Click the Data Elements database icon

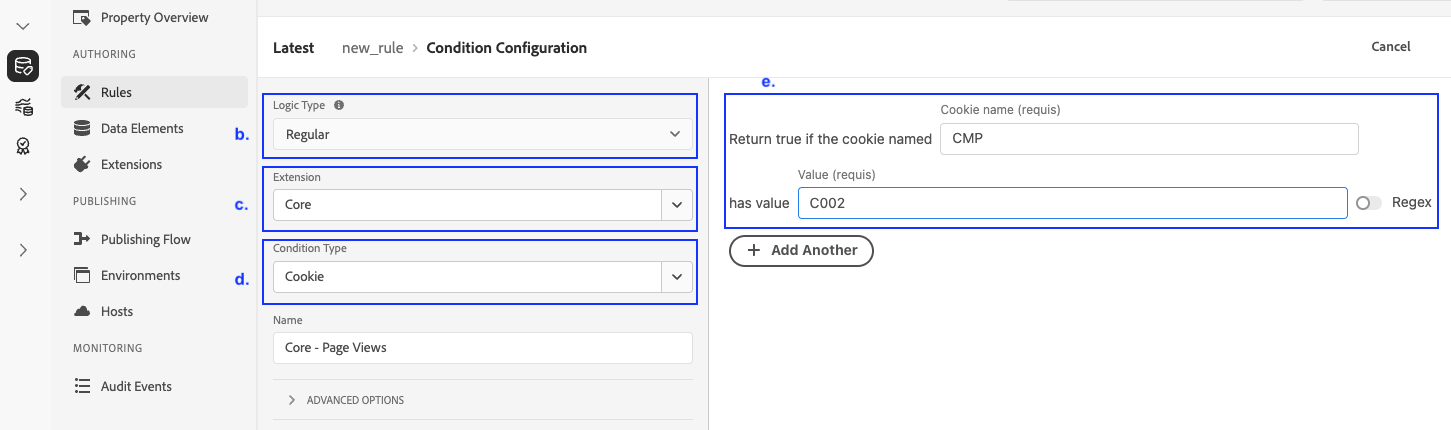click(82, 128)
